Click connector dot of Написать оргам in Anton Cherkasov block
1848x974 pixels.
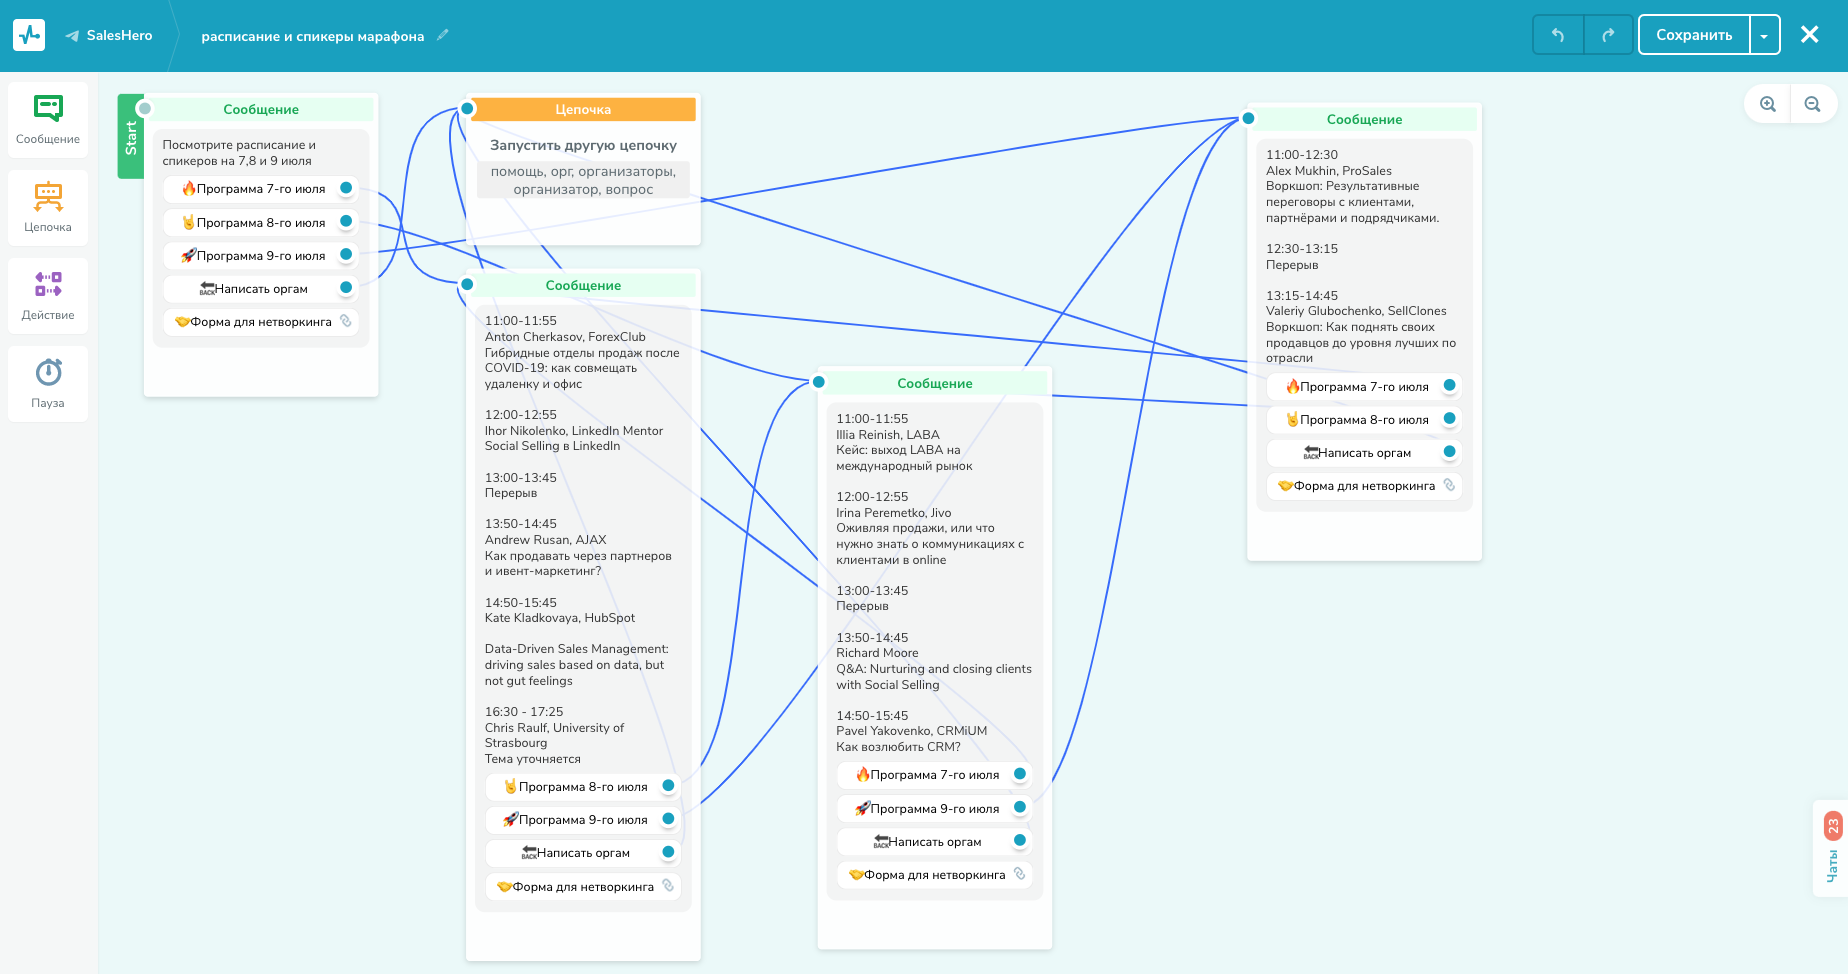[x=668, y=852]
